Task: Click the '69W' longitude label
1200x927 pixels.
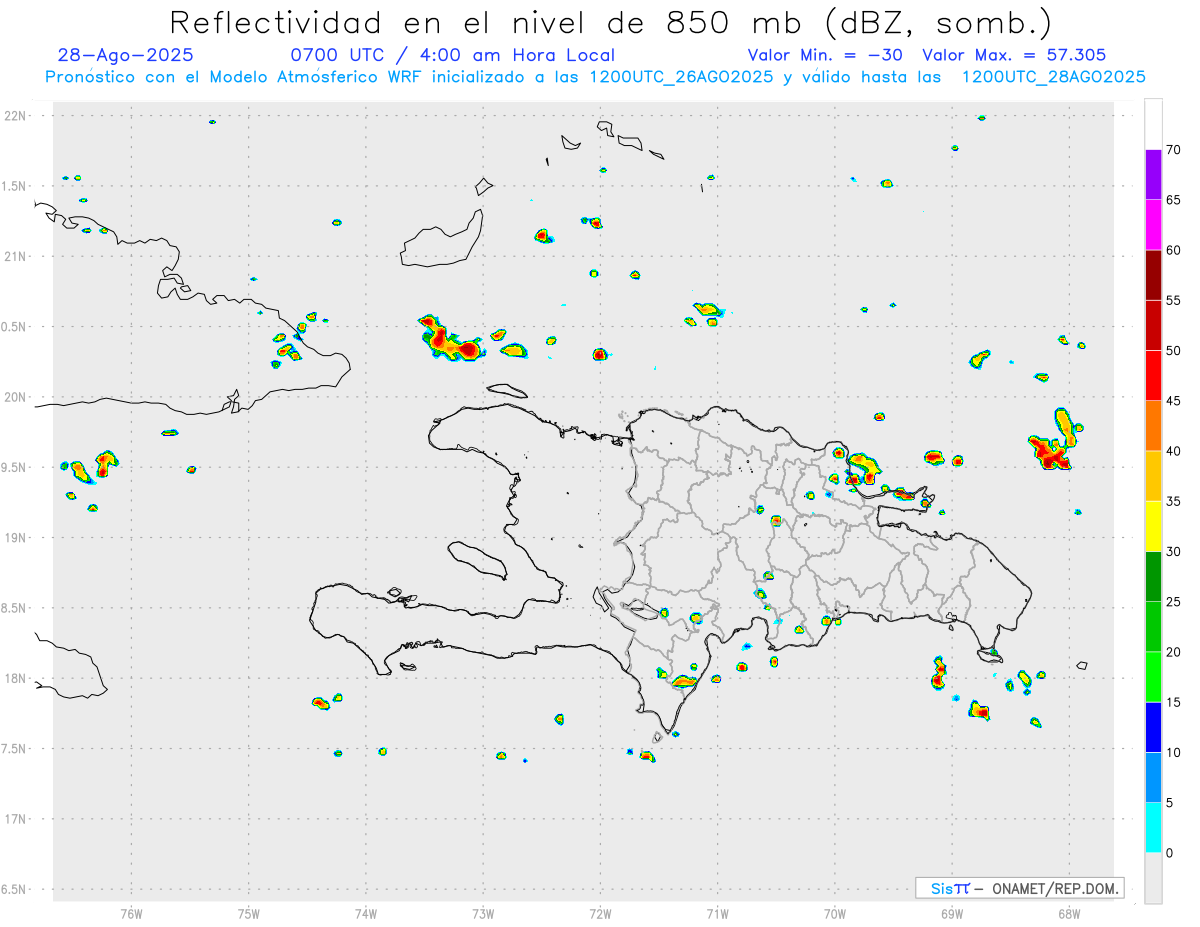Action: coord(952,914)
